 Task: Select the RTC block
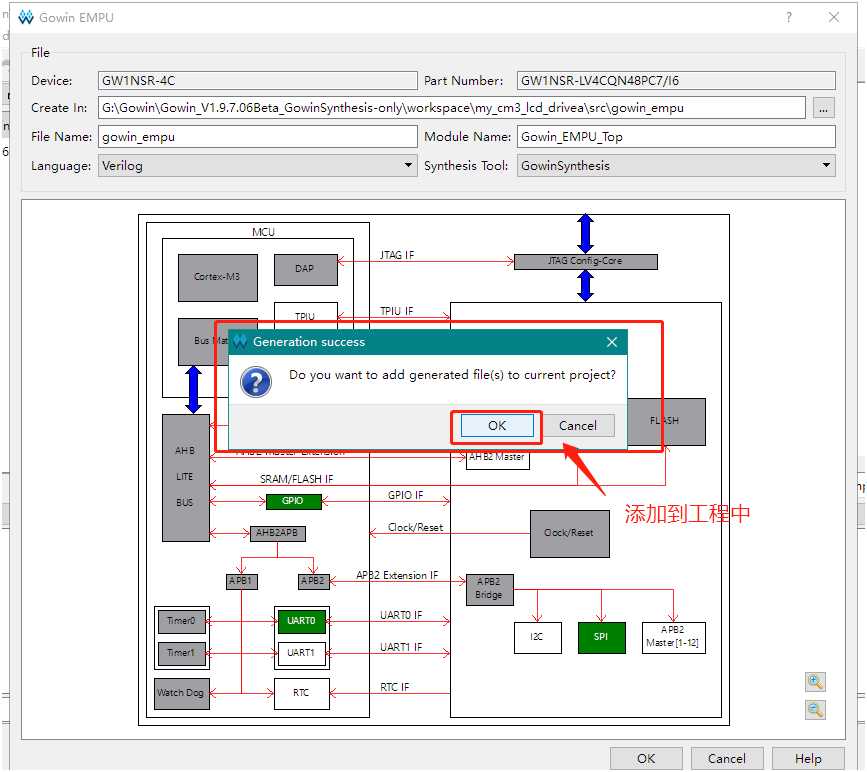[302, 693]
